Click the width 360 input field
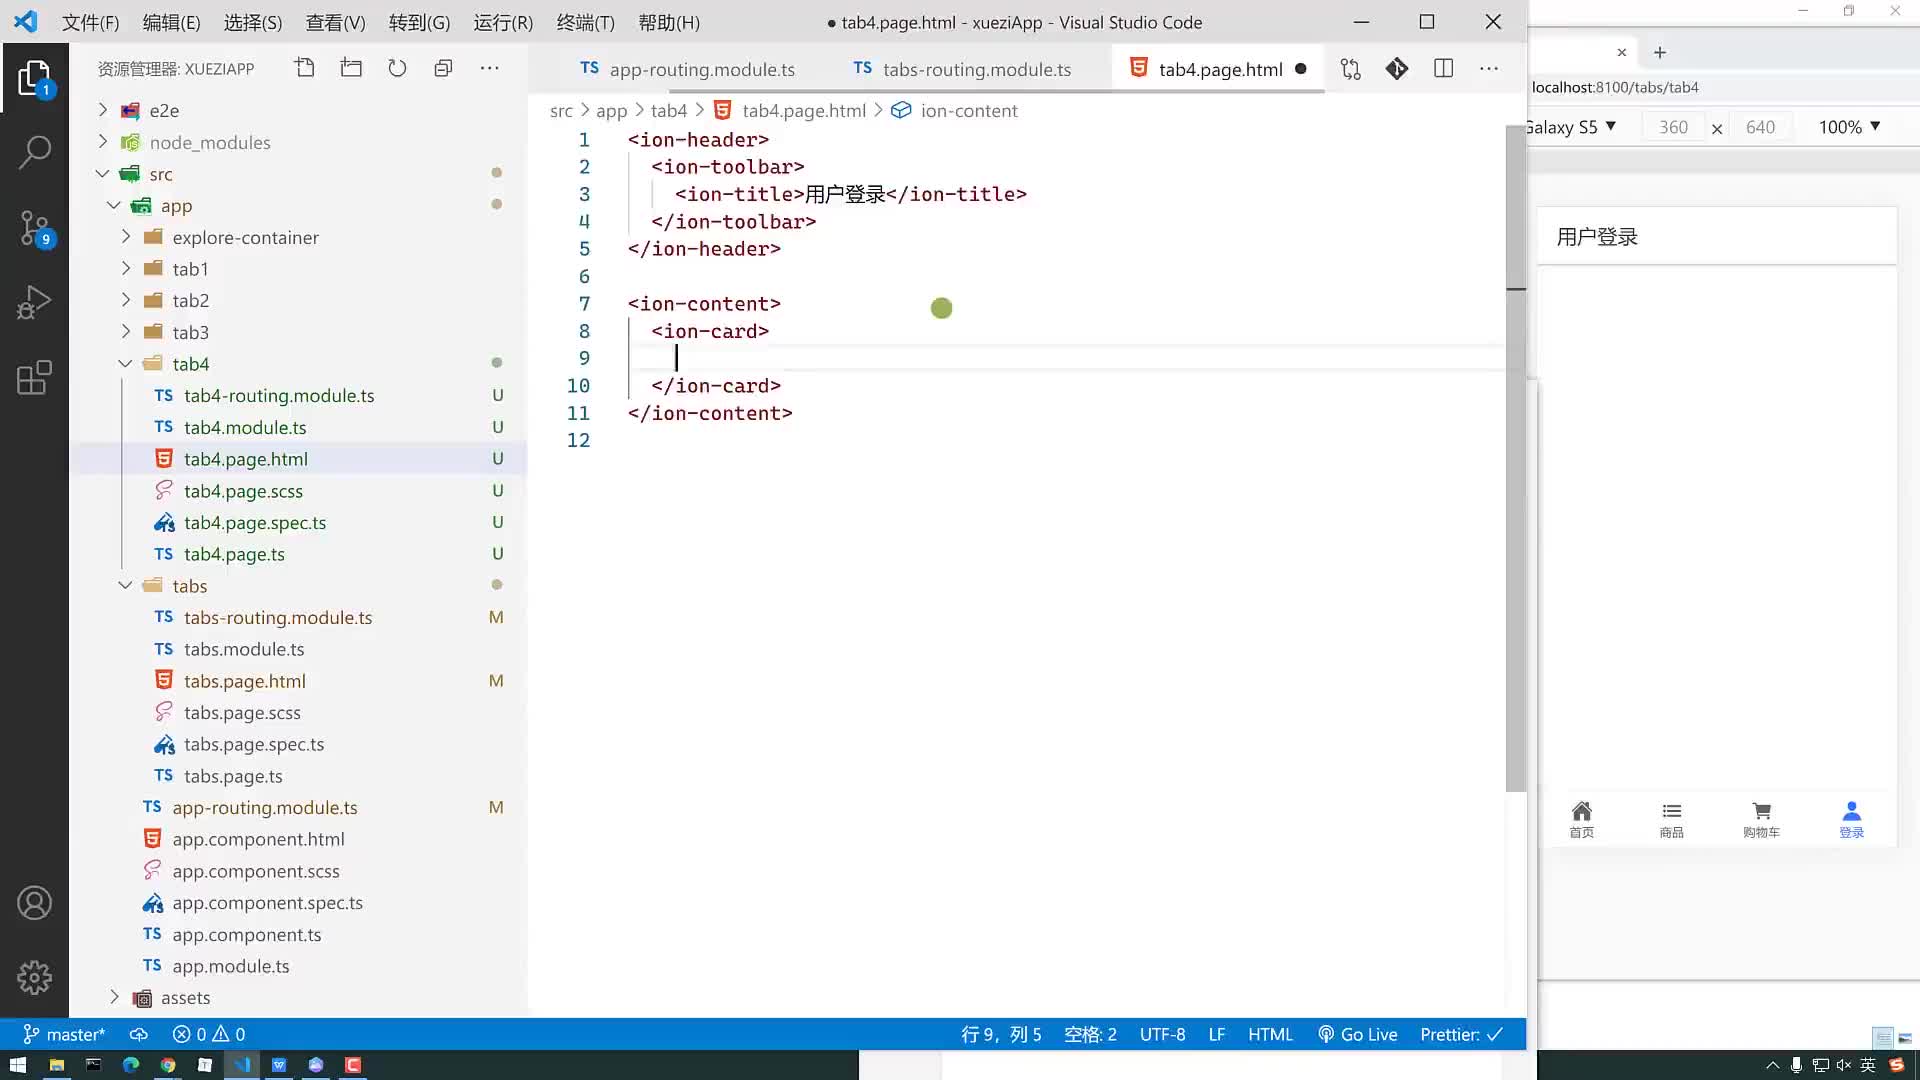The height and width of the screenshot is (1080, 1920). coord(1673,127)
